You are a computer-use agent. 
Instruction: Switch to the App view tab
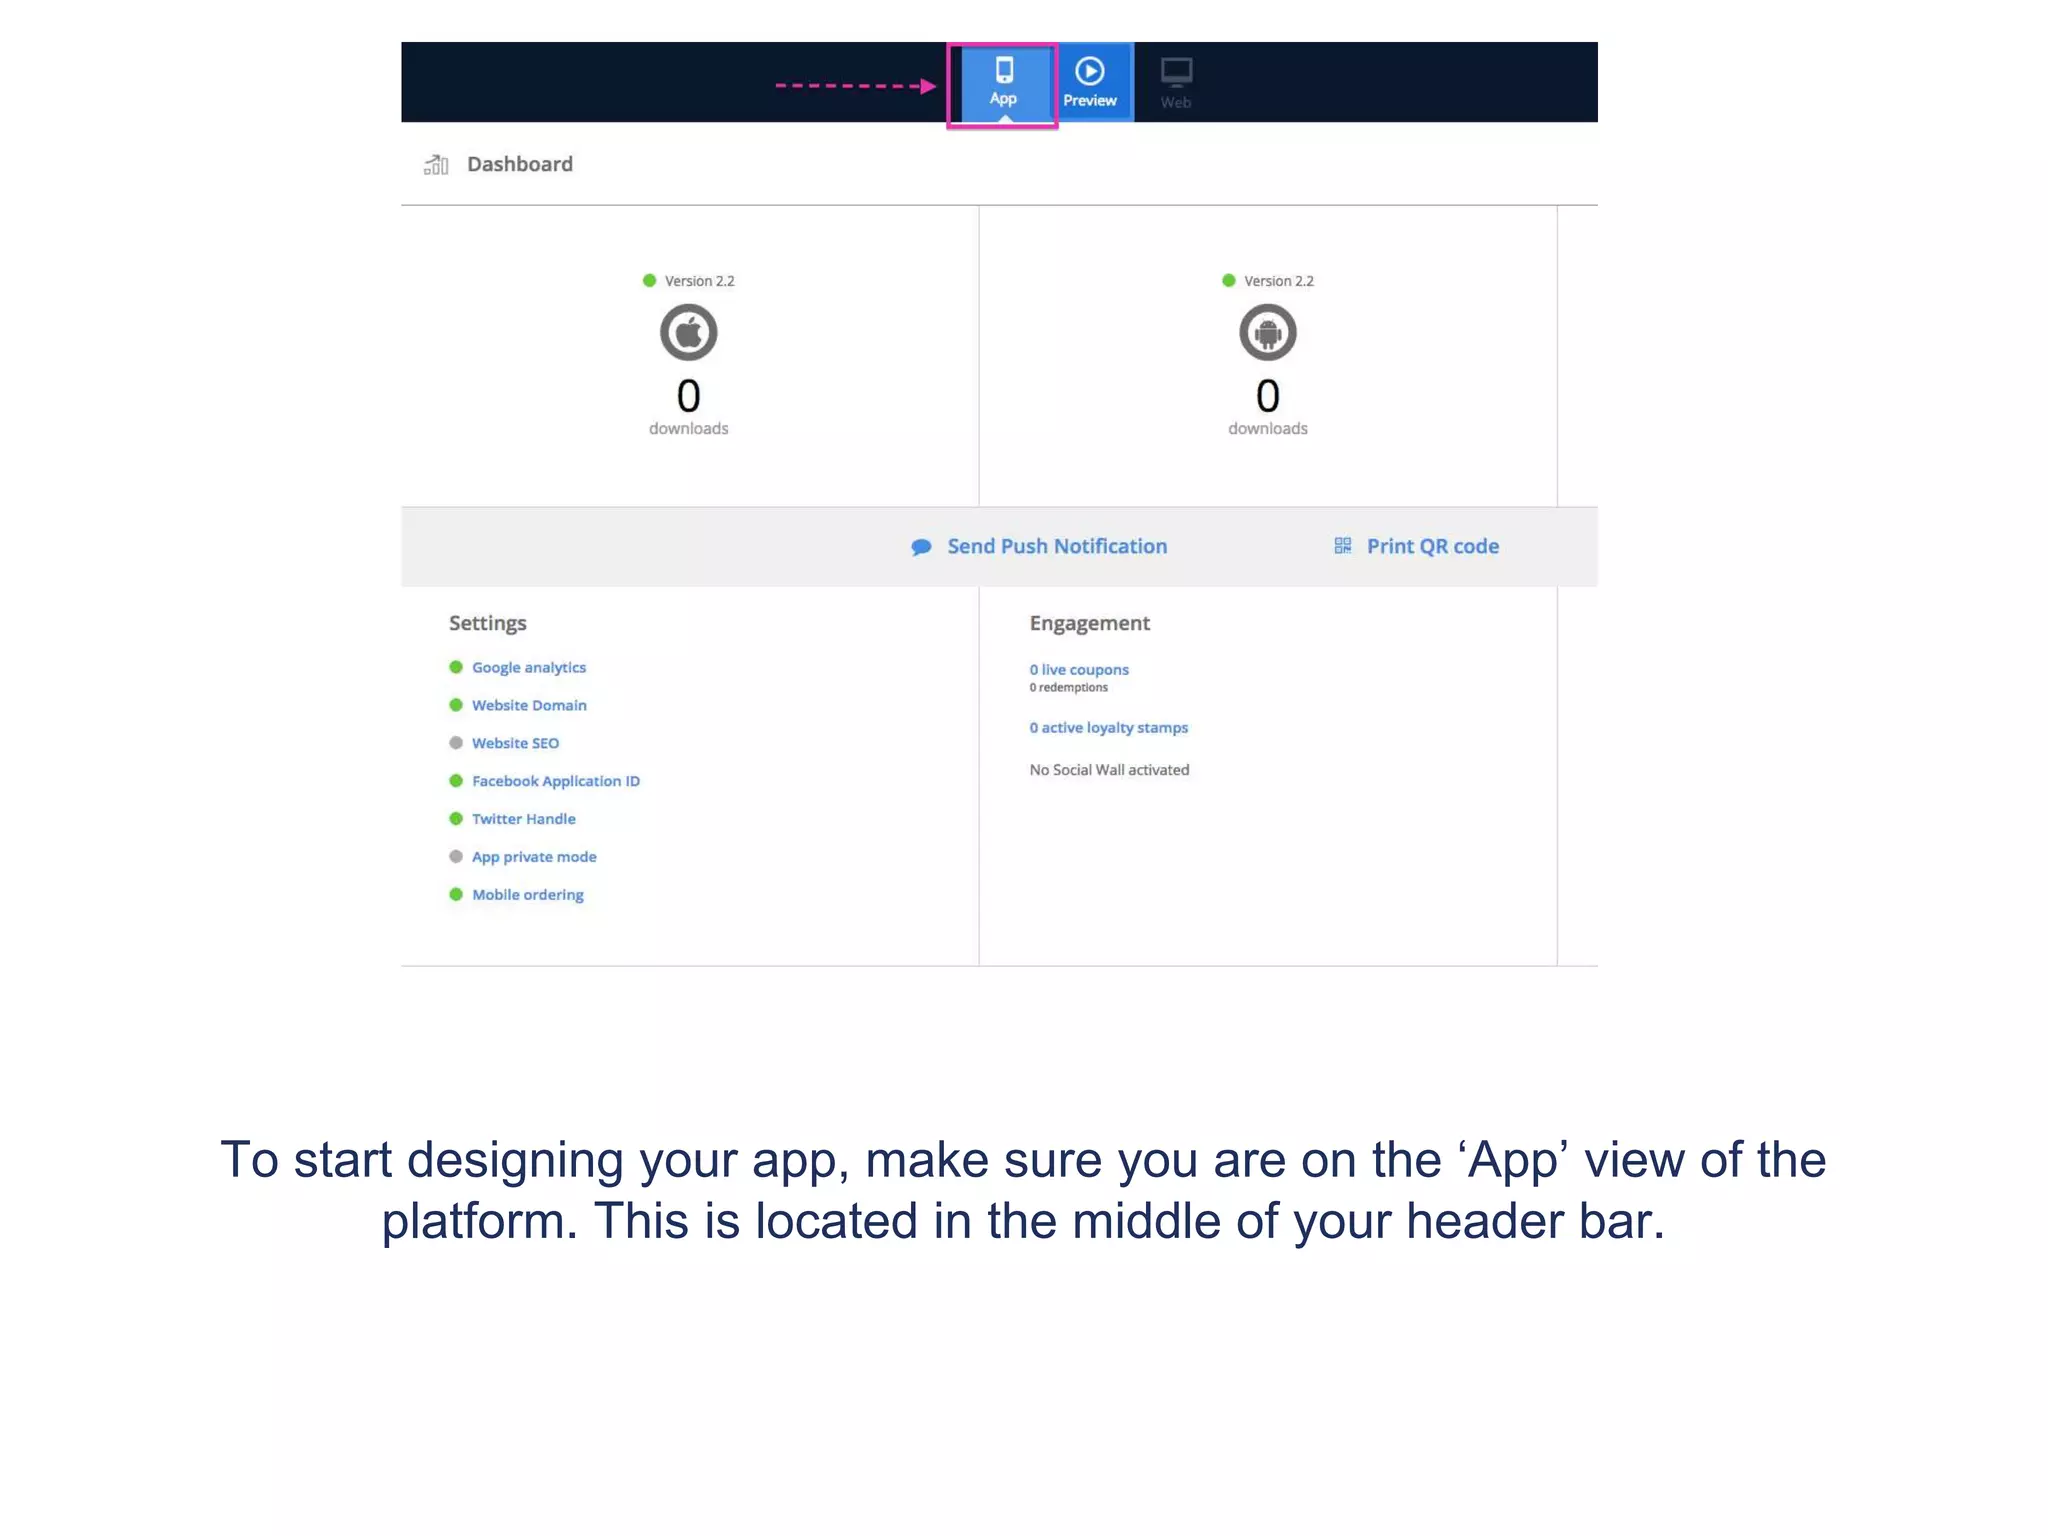click(x=1003, y=98)
